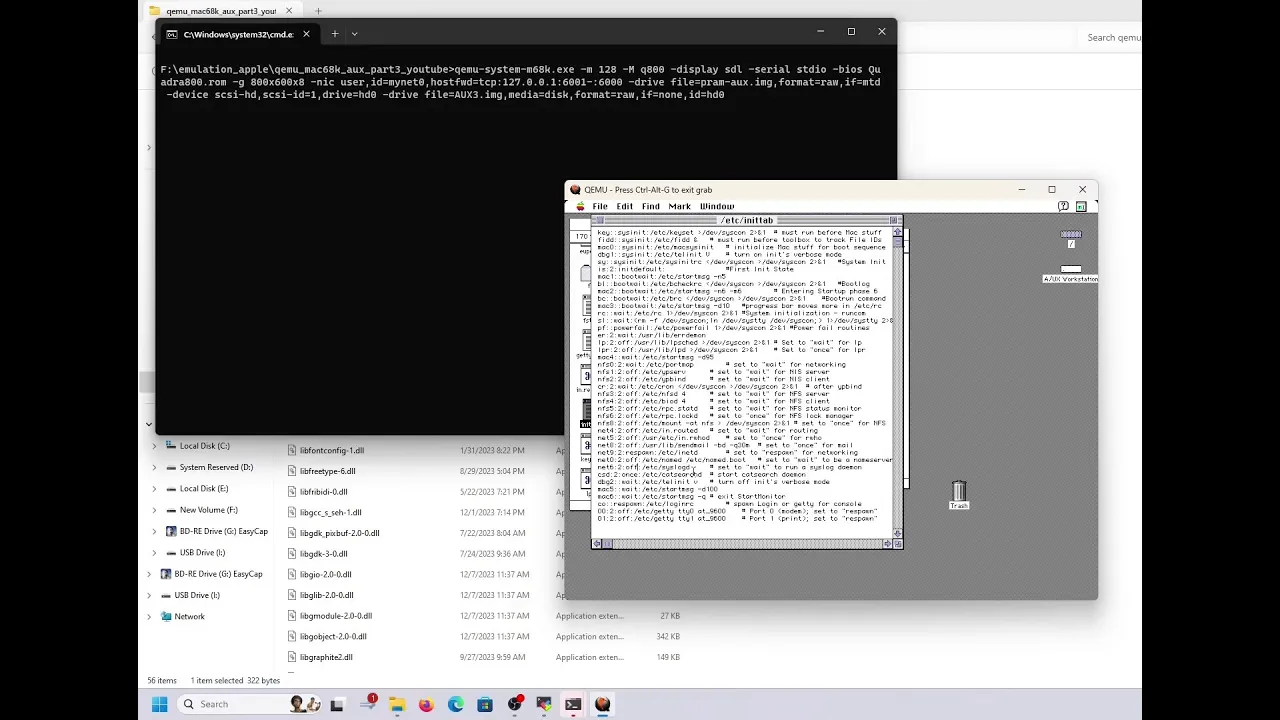Open the application switcher icon in the A/UX menu bar

click(x=1081, y=206)
